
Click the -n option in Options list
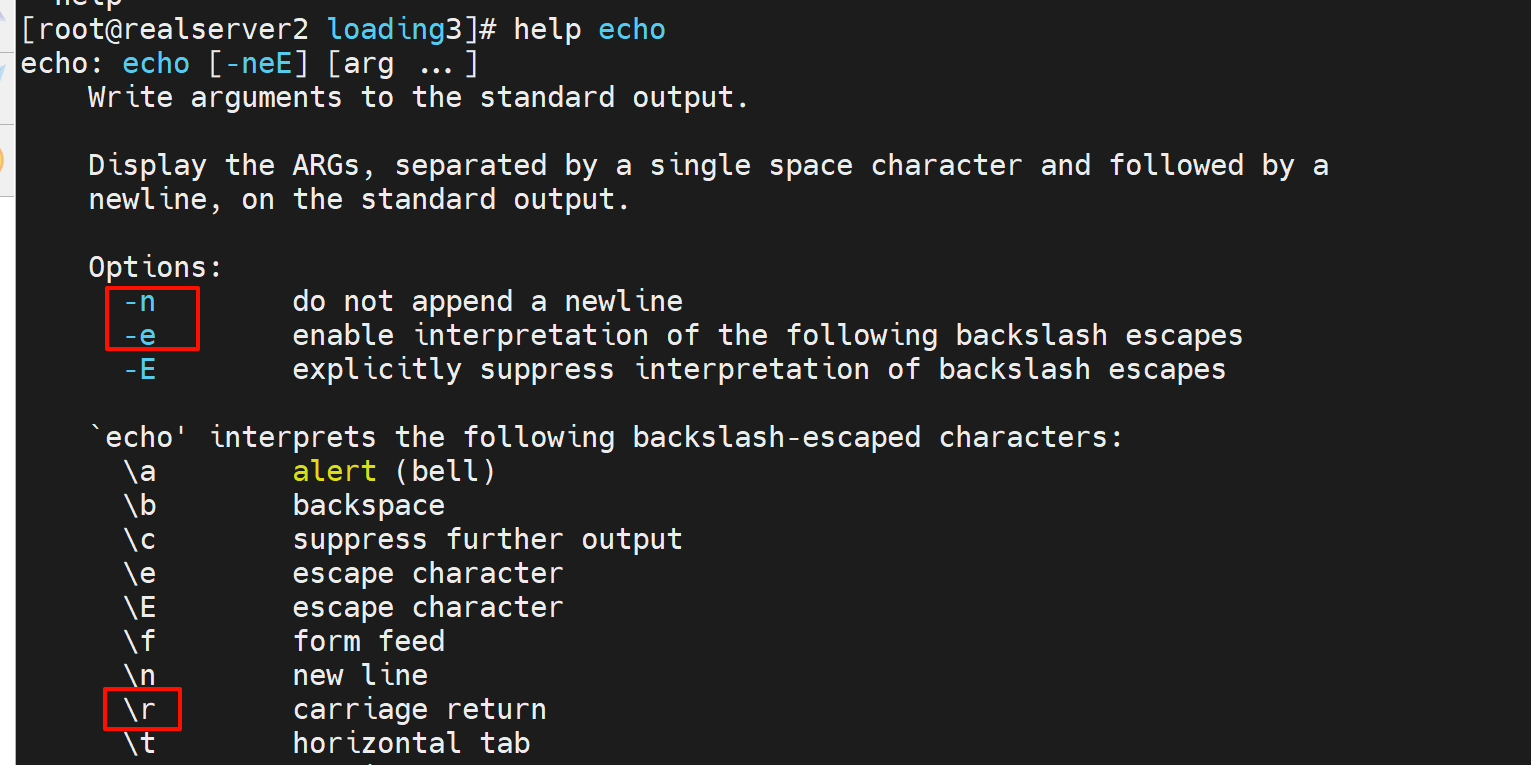[x=140, y=301]
